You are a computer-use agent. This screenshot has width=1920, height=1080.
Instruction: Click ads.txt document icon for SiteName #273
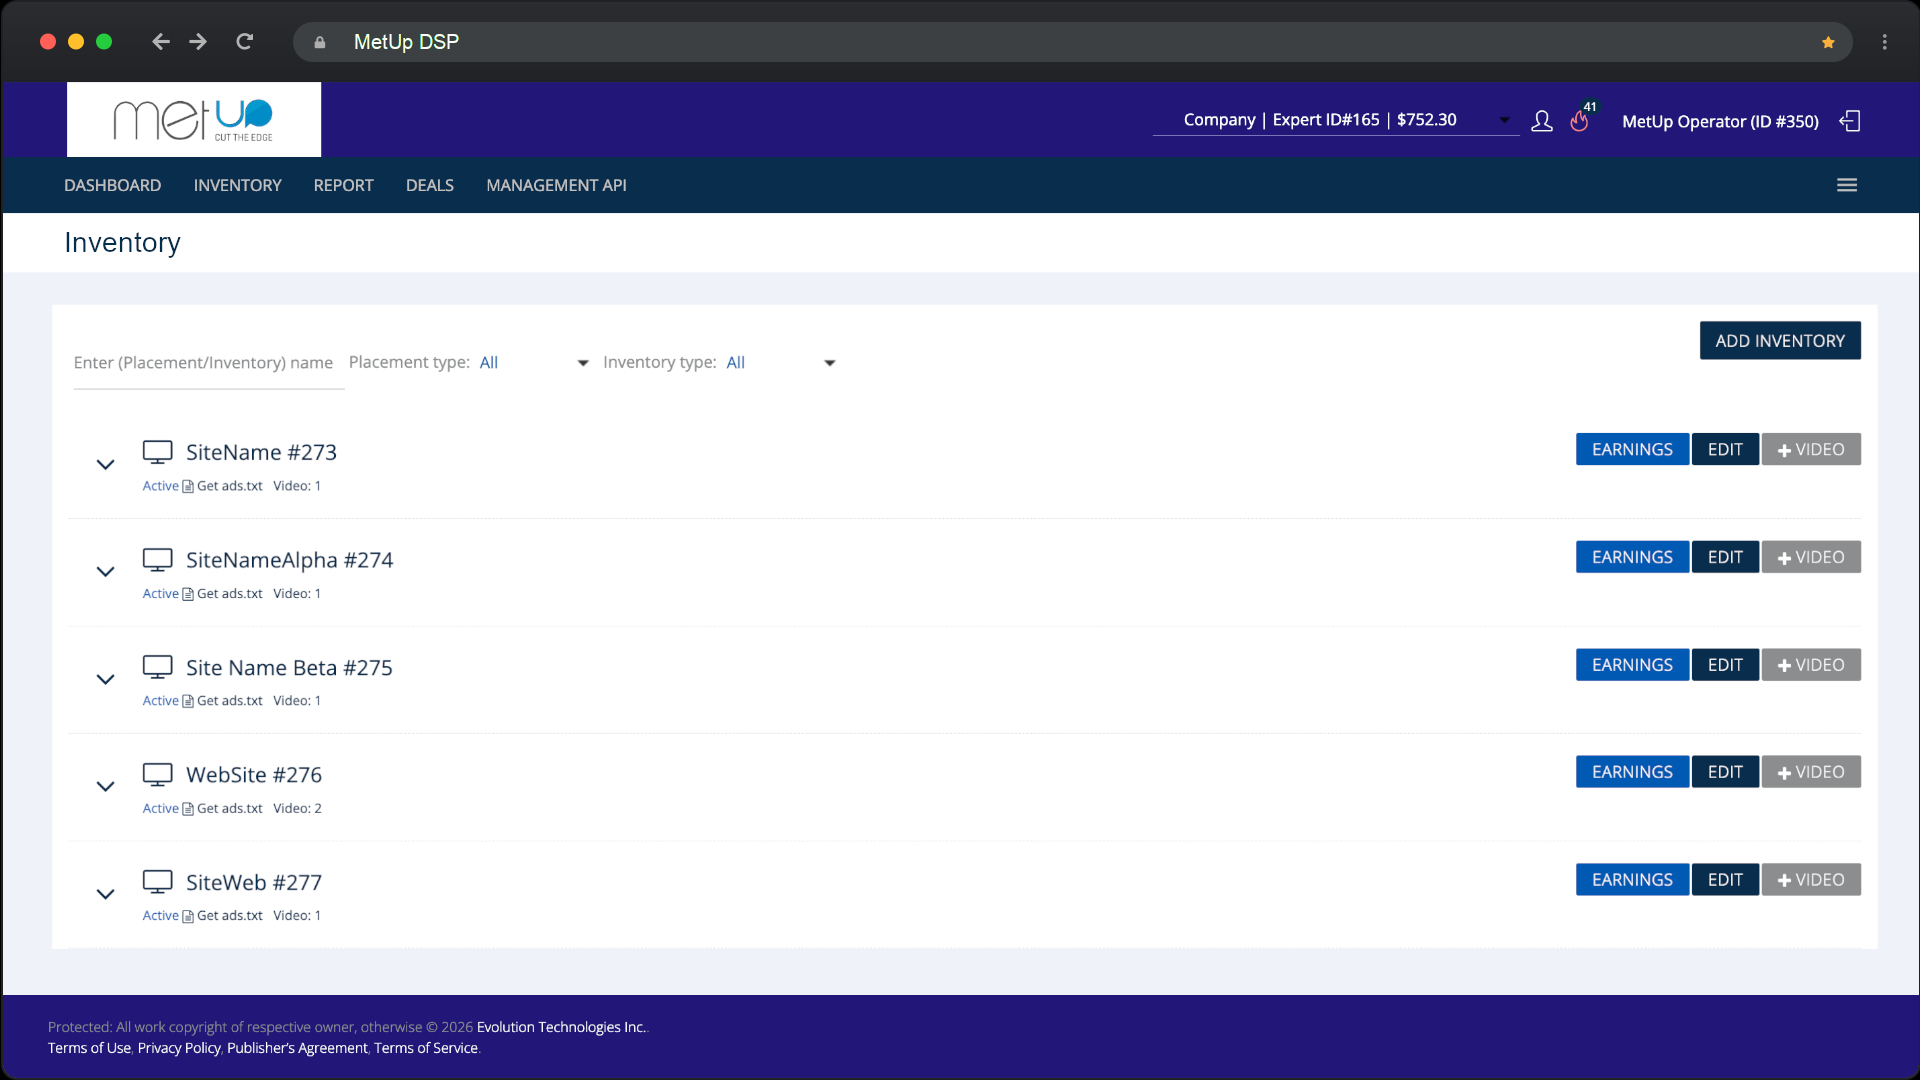[x=188, y=486]
